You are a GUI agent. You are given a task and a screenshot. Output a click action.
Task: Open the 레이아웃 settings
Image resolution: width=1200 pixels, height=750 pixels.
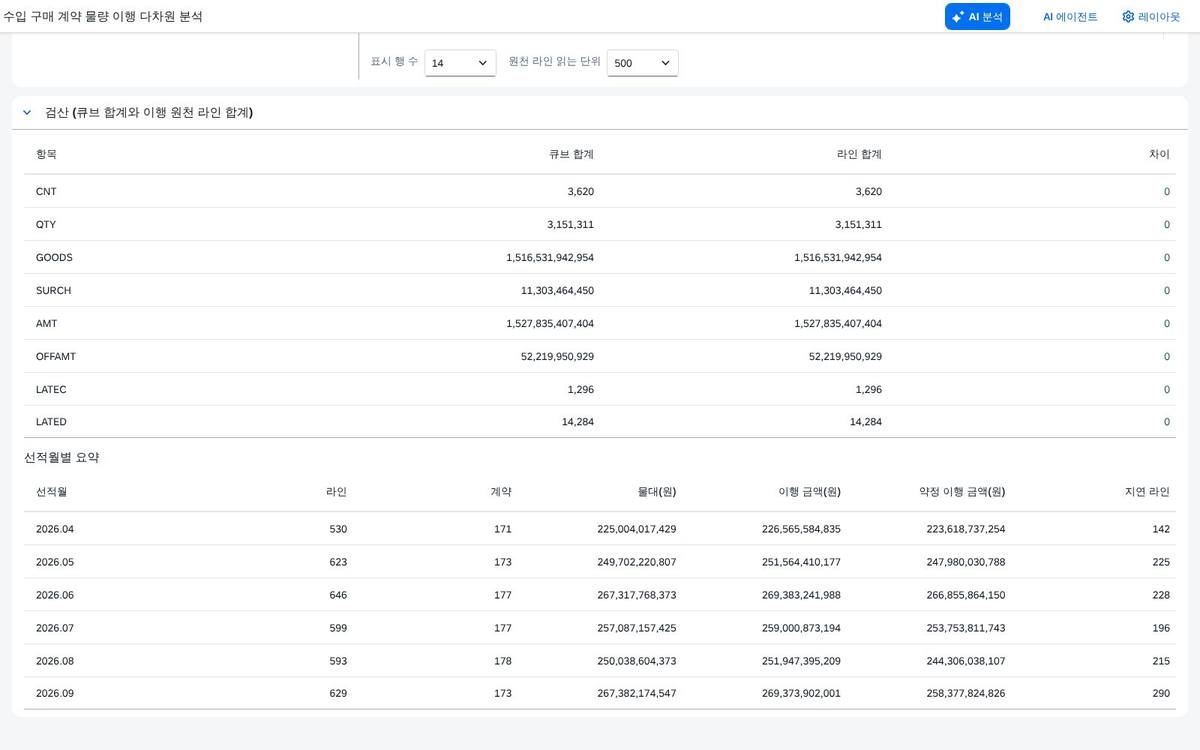1151,17
